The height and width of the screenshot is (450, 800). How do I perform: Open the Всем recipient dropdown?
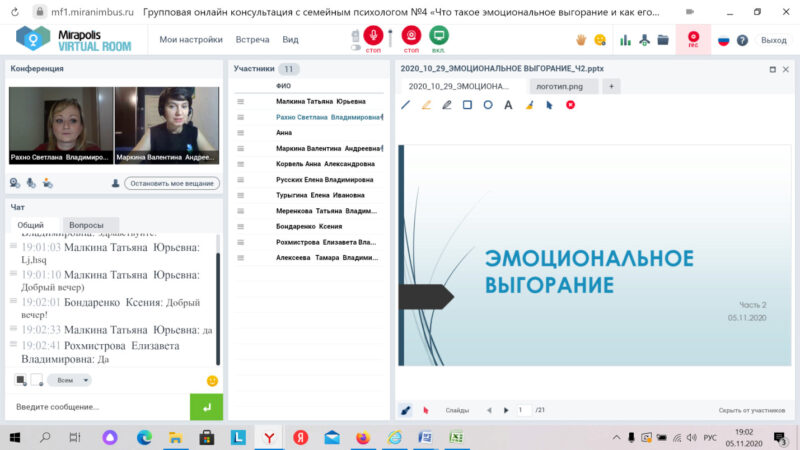(69, 380)
